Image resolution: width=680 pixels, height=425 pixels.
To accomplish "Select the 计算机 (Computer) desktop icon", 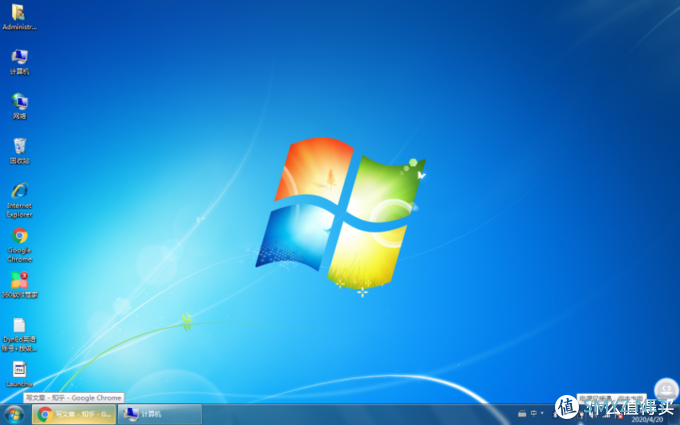I will click(x=19, y=62).
